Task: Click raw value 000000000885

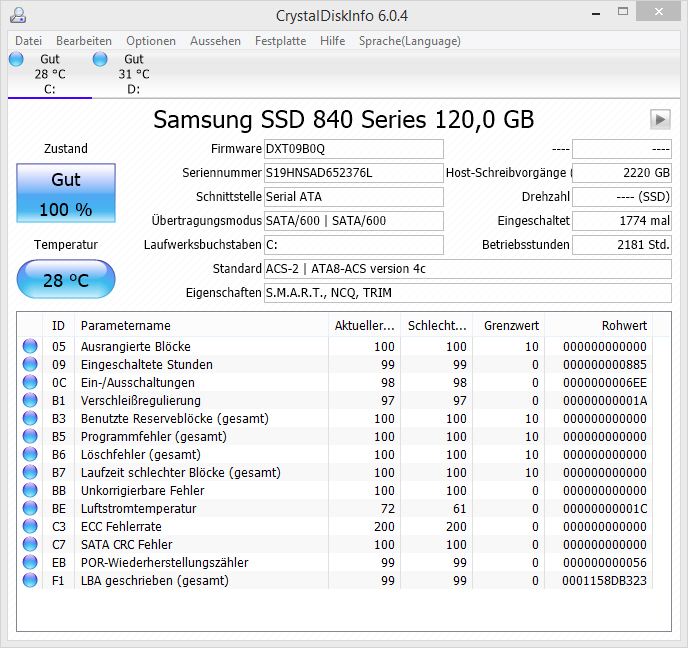Action: [605, 365]
